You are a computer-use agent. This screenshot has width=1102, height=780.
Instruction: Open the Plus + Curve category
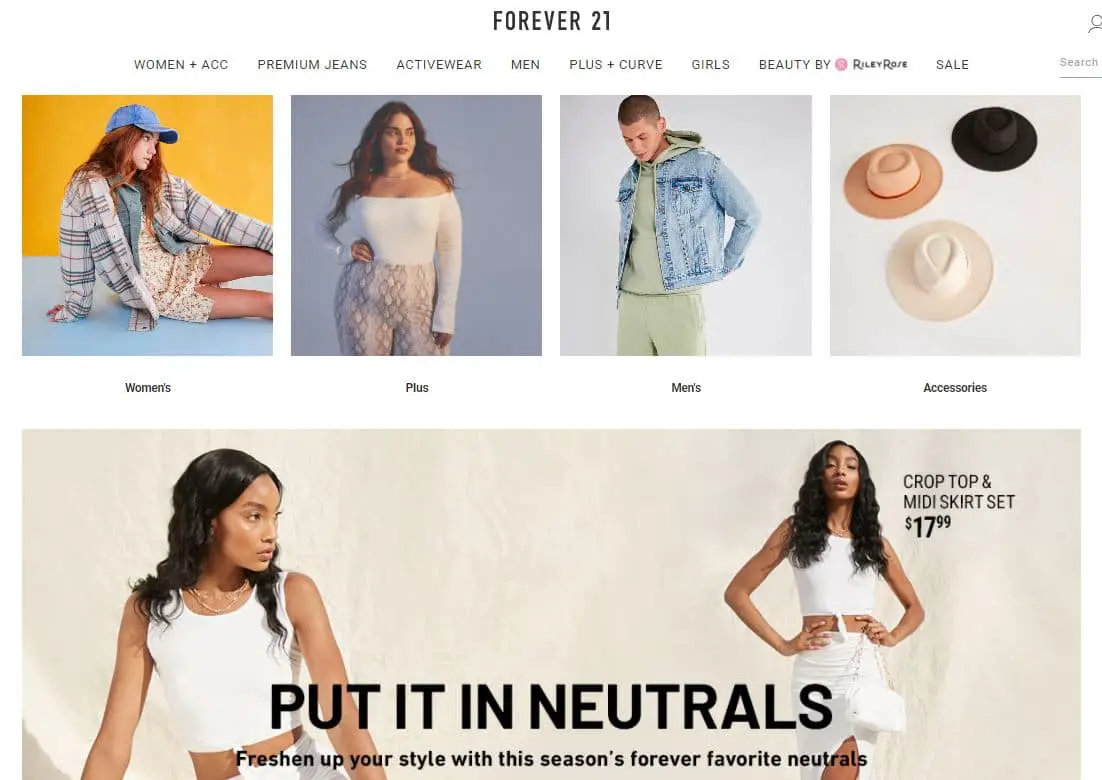[x=616, y=65]
